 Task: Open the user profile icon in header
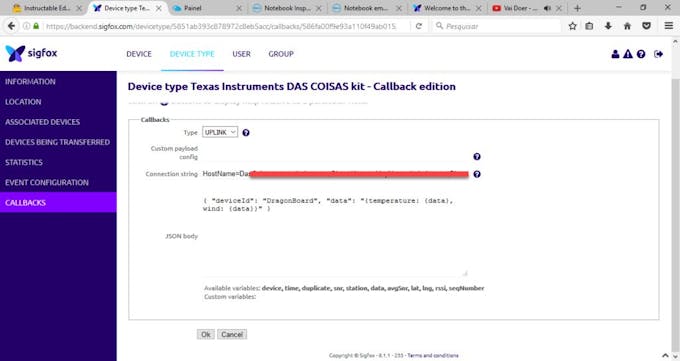(615, 54)
